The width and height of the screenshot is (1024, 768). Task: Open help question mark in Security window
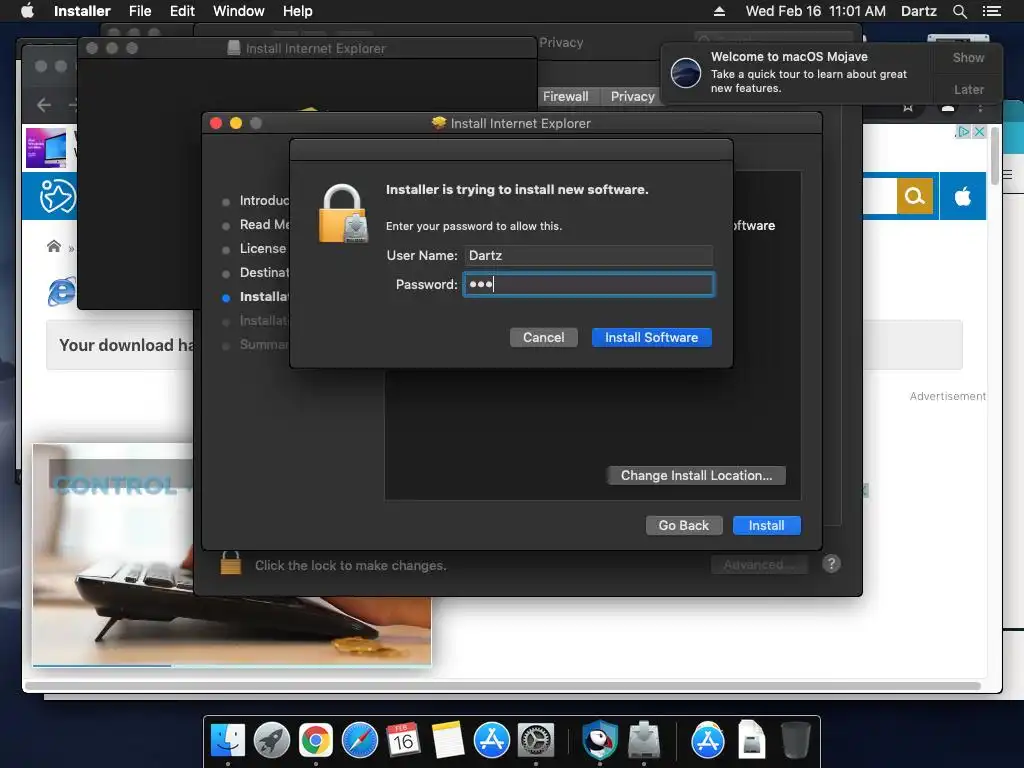(x=831, y=564)
